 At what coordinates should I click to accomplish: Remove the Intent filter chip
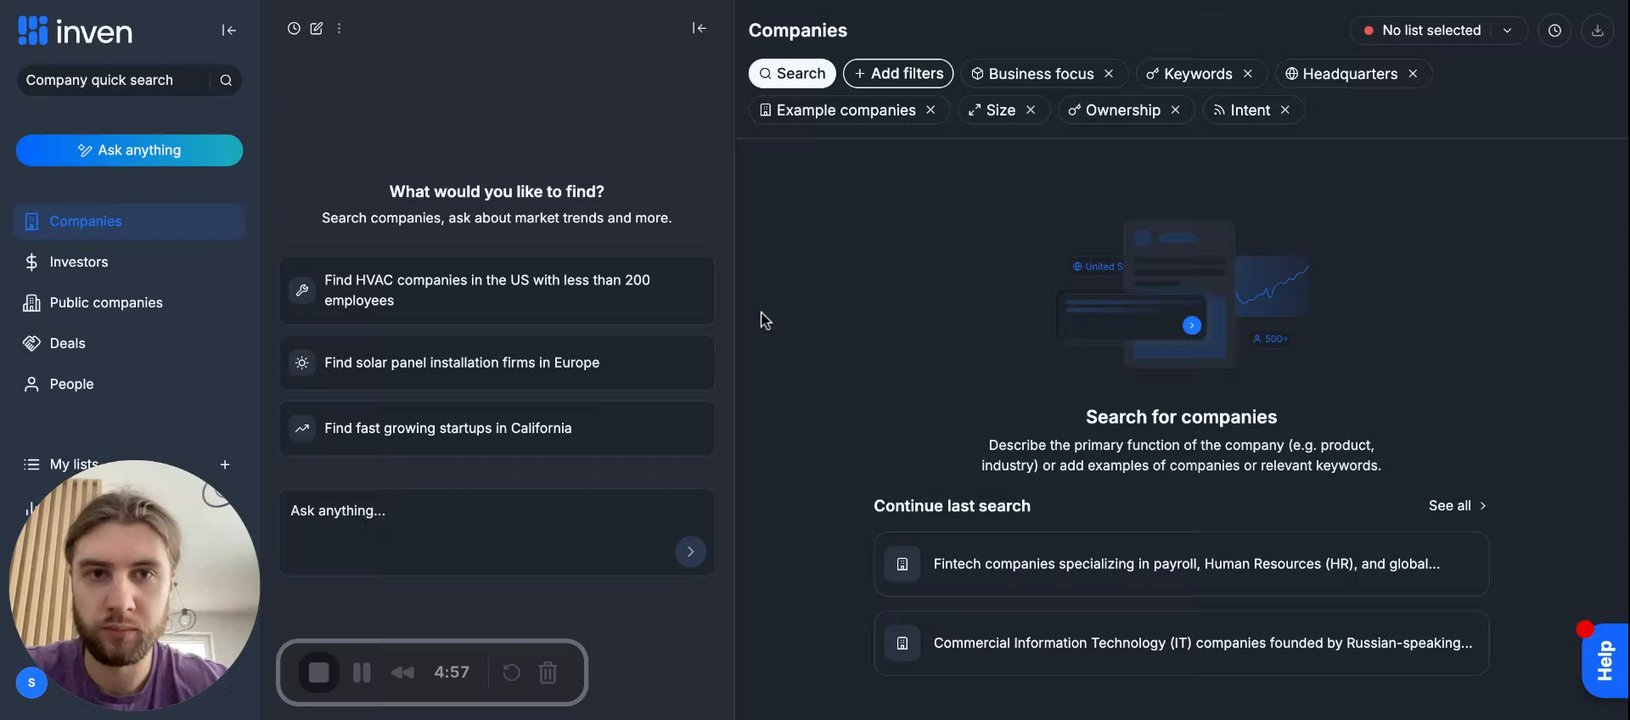1285,110
